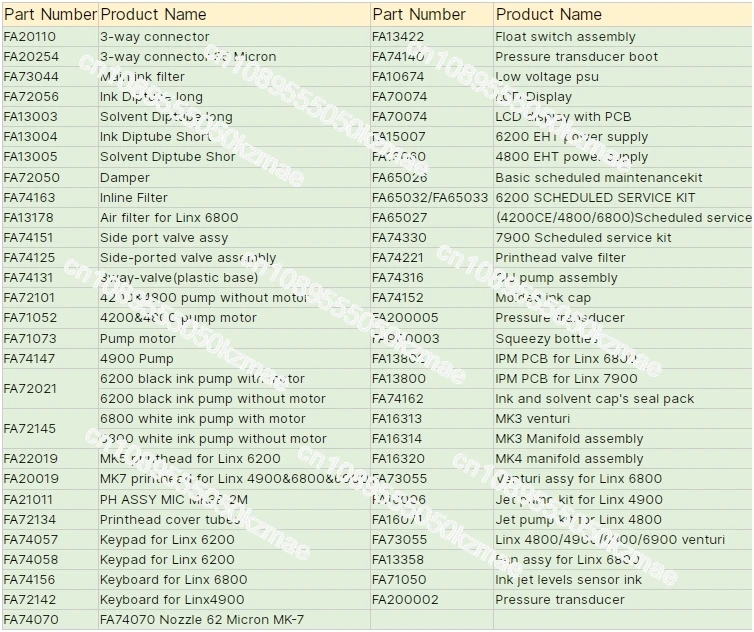Select the "MK3 venturi" product cell
754x632 pixels.
(535, 419)
